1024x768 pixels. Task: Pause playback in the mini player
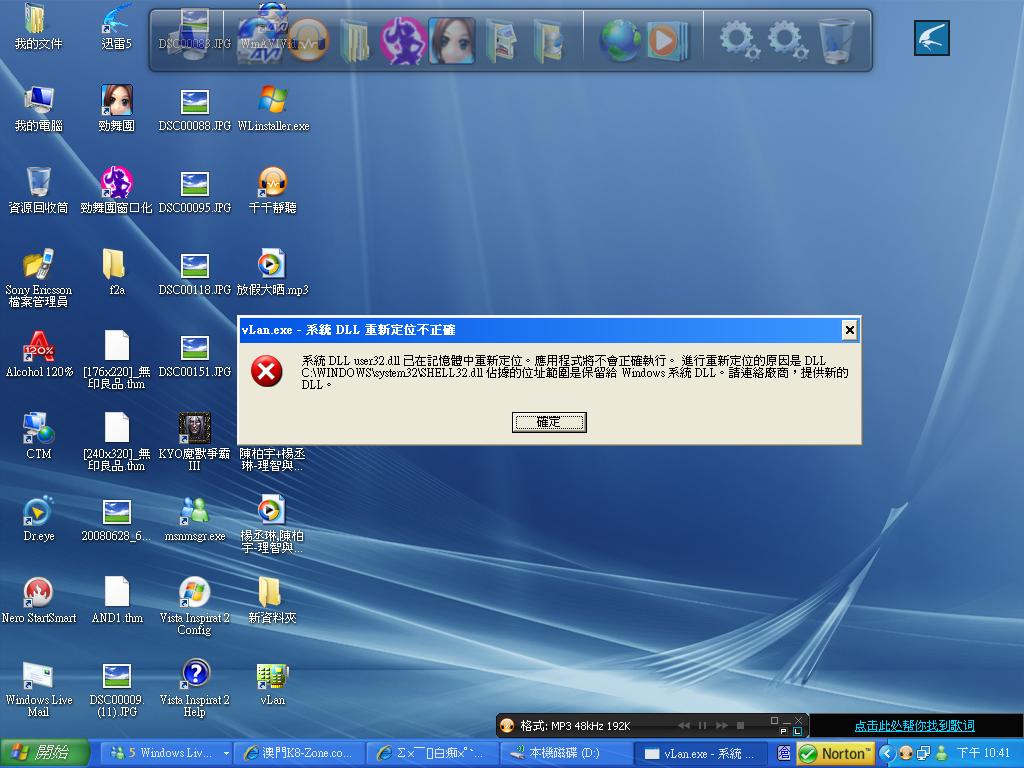[703, 726]
